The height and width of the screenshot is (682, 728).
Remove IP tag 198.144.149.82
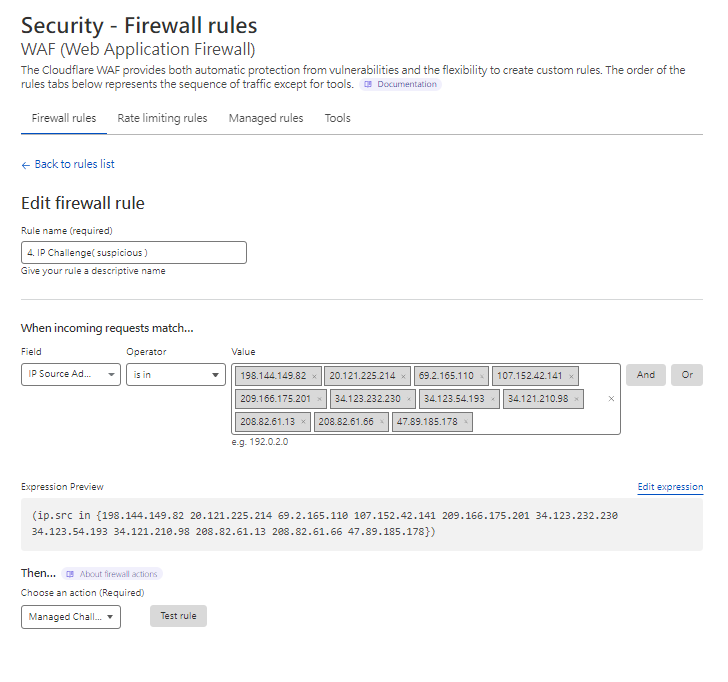coord(314,376)
